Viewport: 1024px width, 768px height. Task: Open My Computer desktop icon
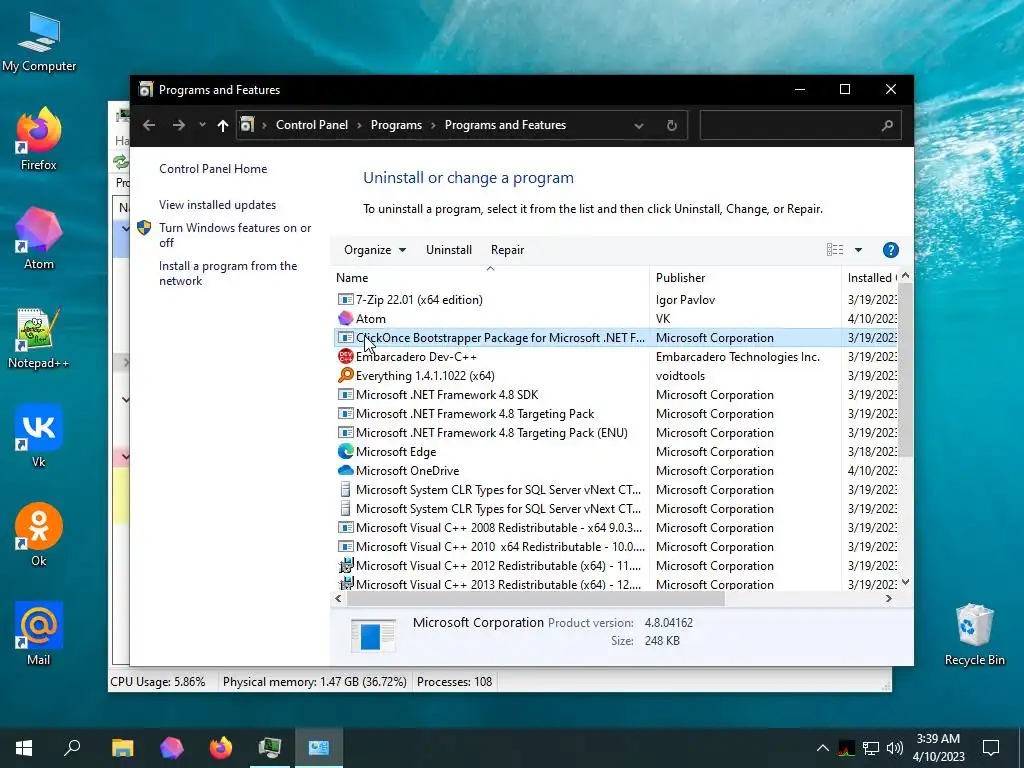[x=39, y=42]
